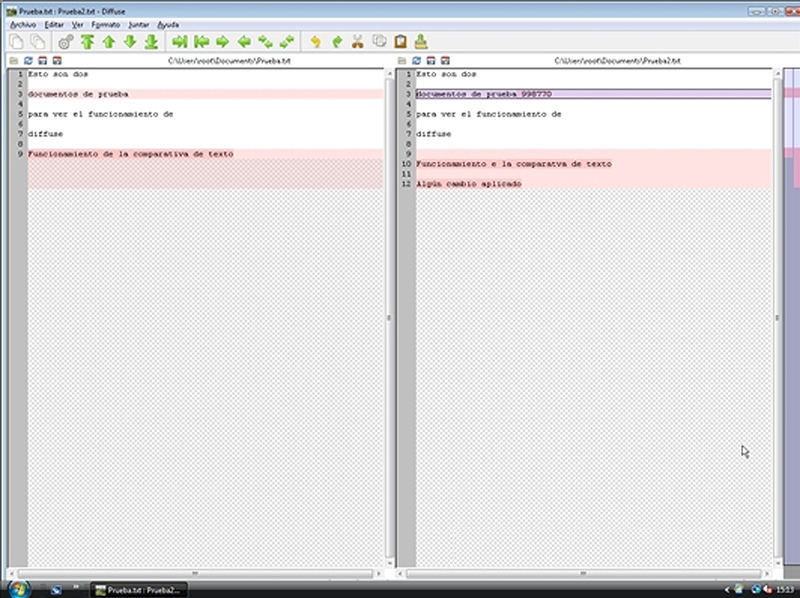This screenshot has width=800, height=598.
Task: Save Prueba.txt under a new name
Action: pos(57,61)
